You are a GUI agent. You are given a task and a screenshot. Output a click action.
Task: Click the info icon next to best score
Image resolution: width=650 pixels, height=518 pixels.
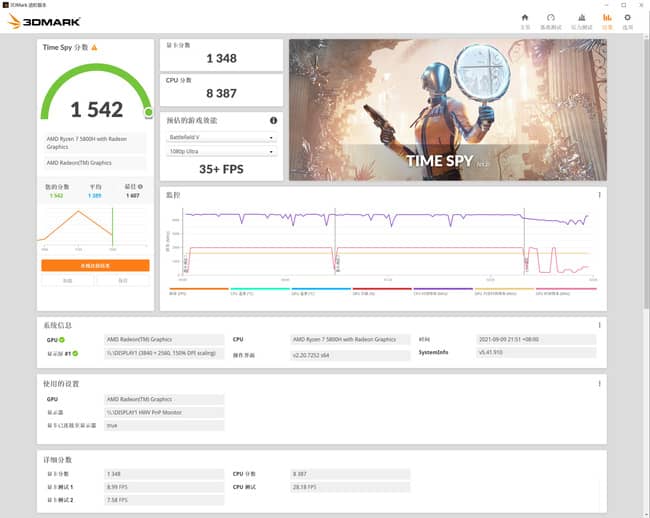pyautogui.click(x=140, y=186)
